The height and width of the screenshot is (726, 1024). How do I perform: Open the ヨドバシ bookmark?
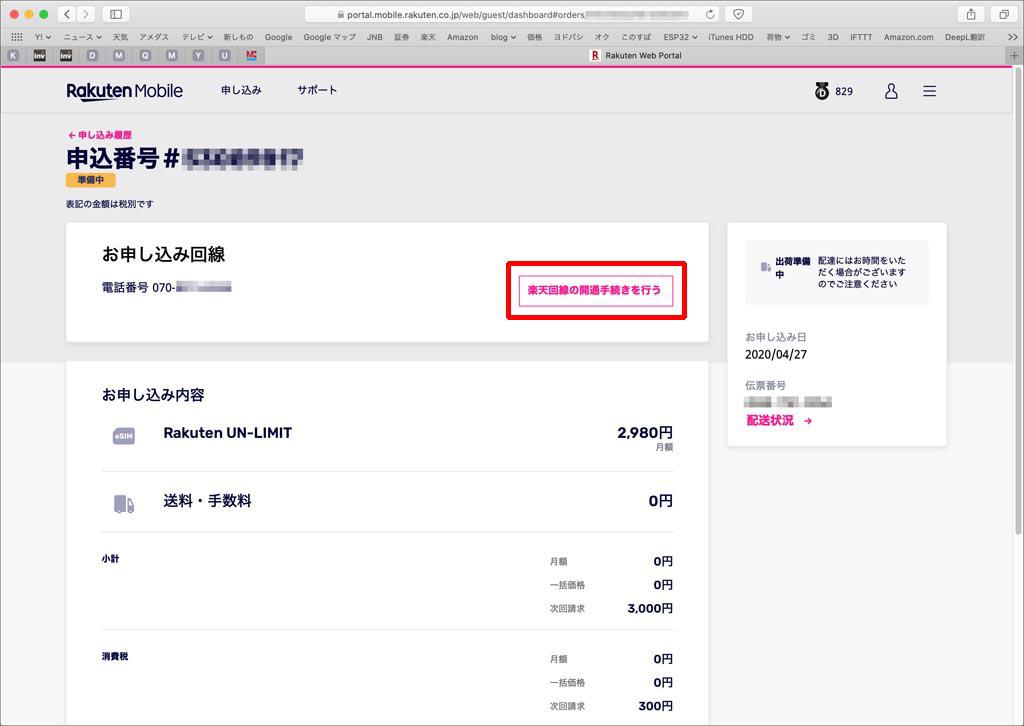[568, 37]
